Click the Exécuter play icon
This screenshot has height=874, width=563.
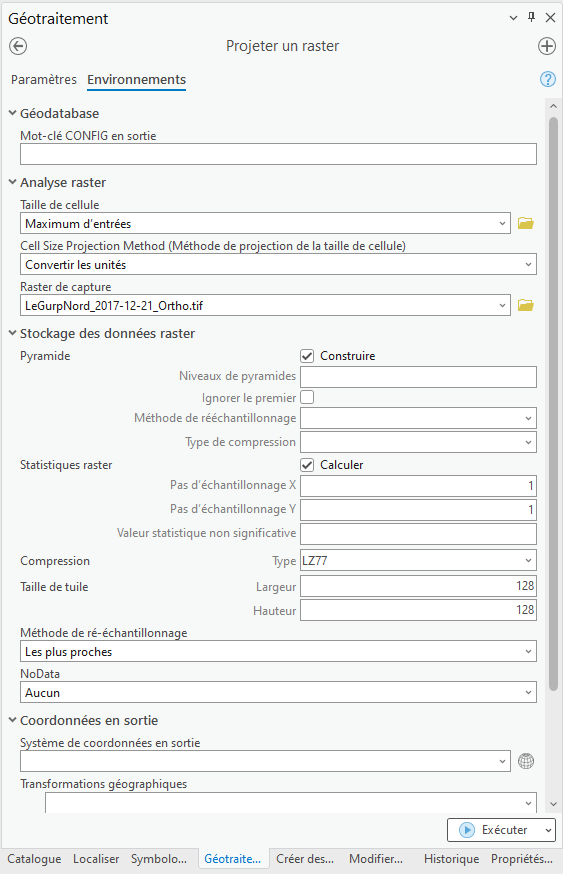tap(467, 830)
